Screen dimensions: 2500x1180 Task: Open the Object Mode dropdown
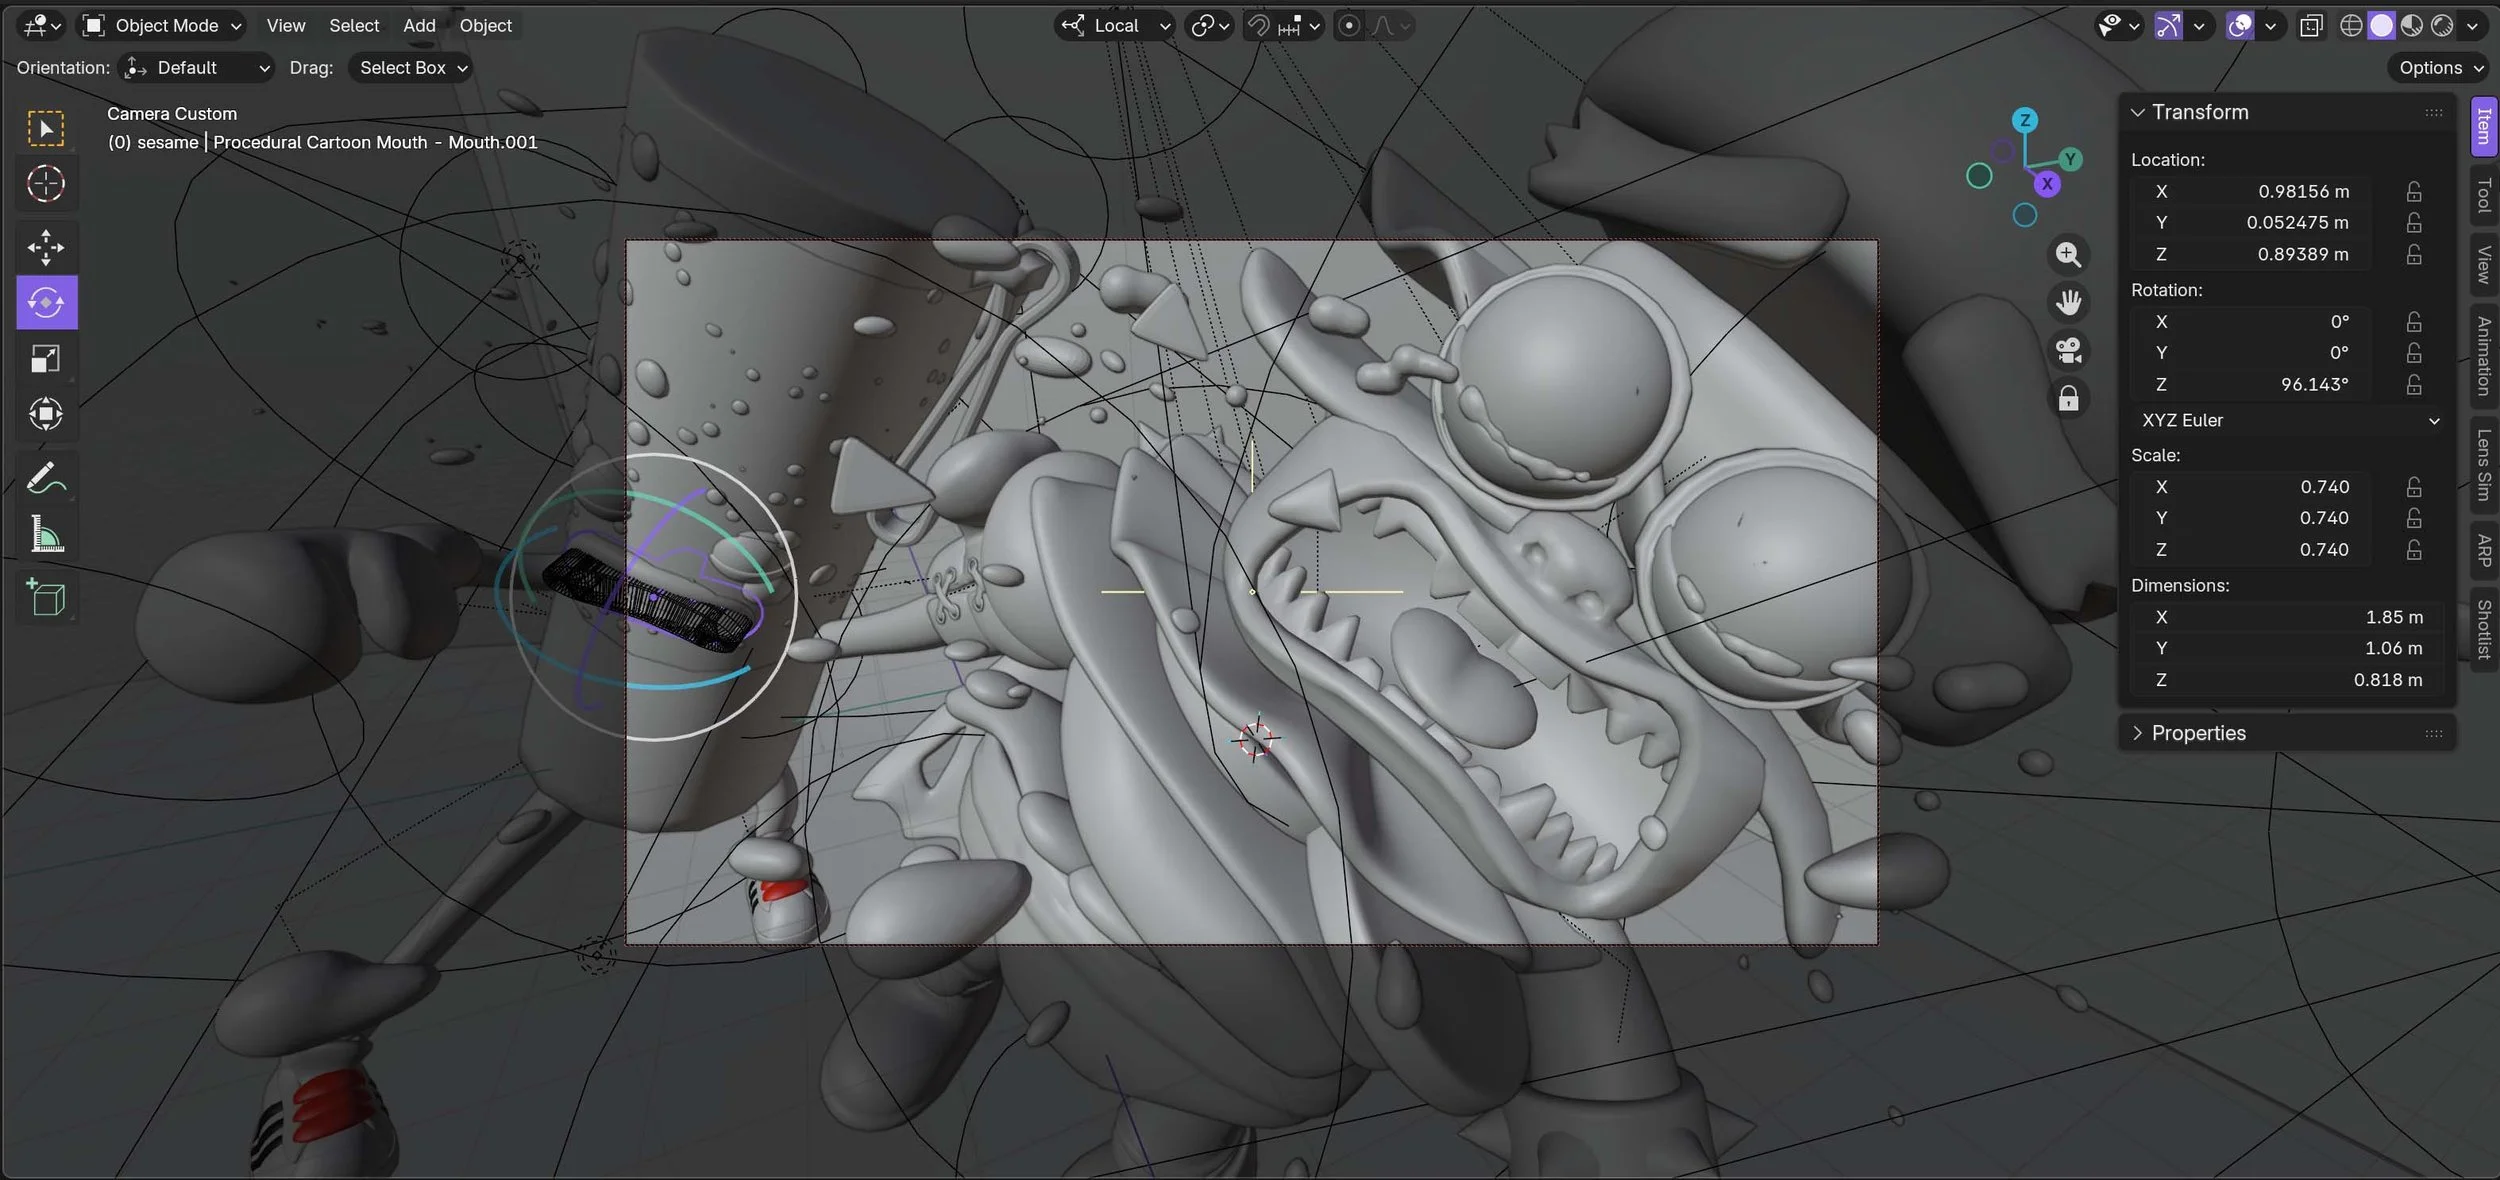point(163,26)
